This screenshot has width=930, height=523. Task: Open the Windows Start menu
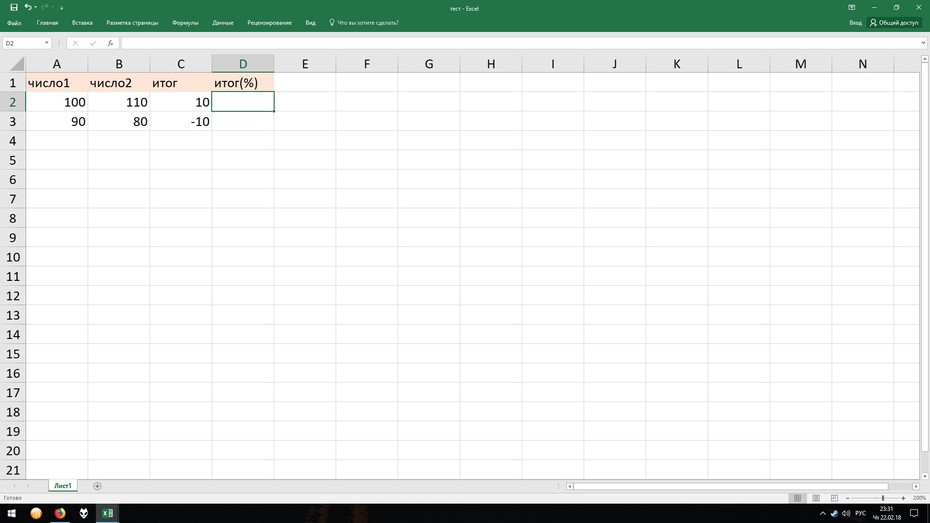click(x=11, y=514)
